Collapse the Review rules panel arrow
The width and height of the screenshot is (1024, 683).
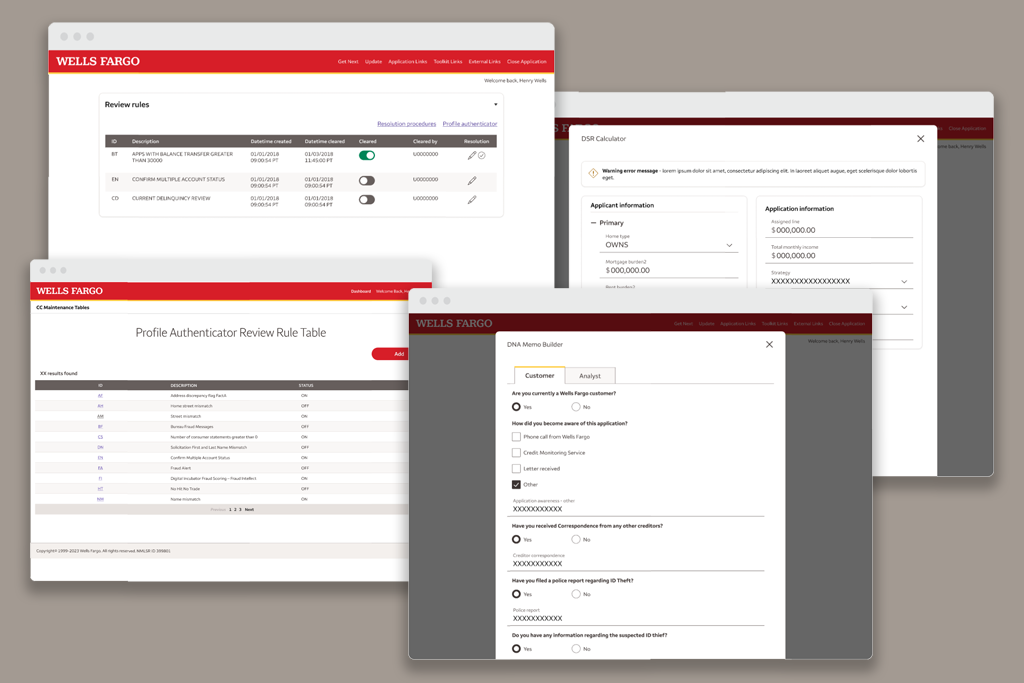click(x=495, y=104)
